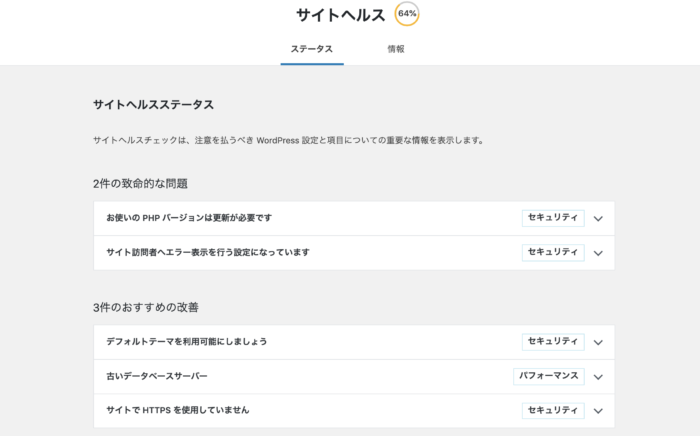Open 'お使いの PHP バージョンは更新が必要です' issue title
This screenshot has height=436, width=700.
pos(189,218)
